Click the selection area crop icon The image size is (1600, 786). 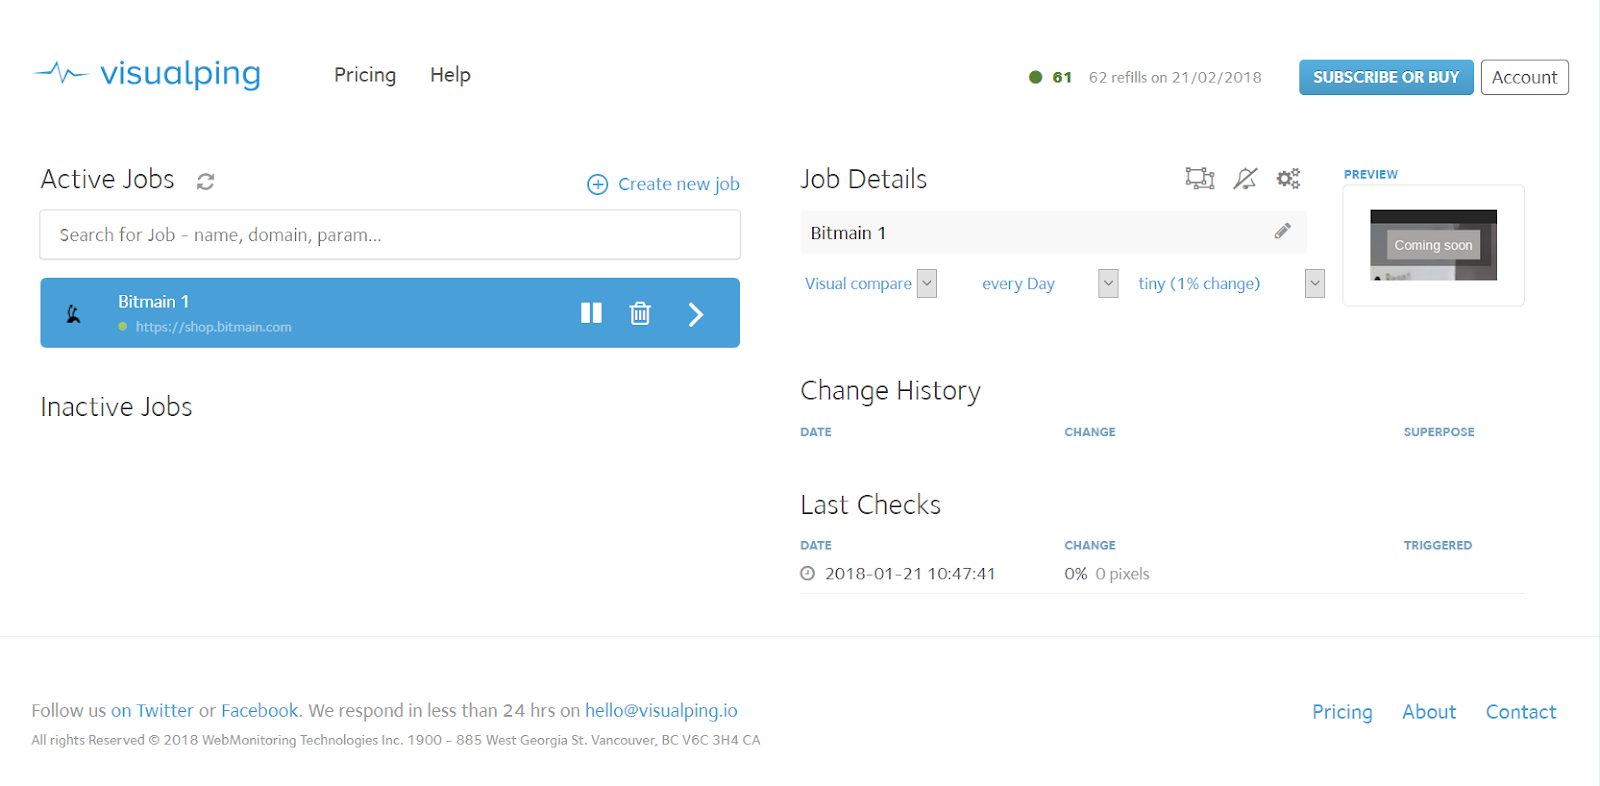[x=1199, y=179]
